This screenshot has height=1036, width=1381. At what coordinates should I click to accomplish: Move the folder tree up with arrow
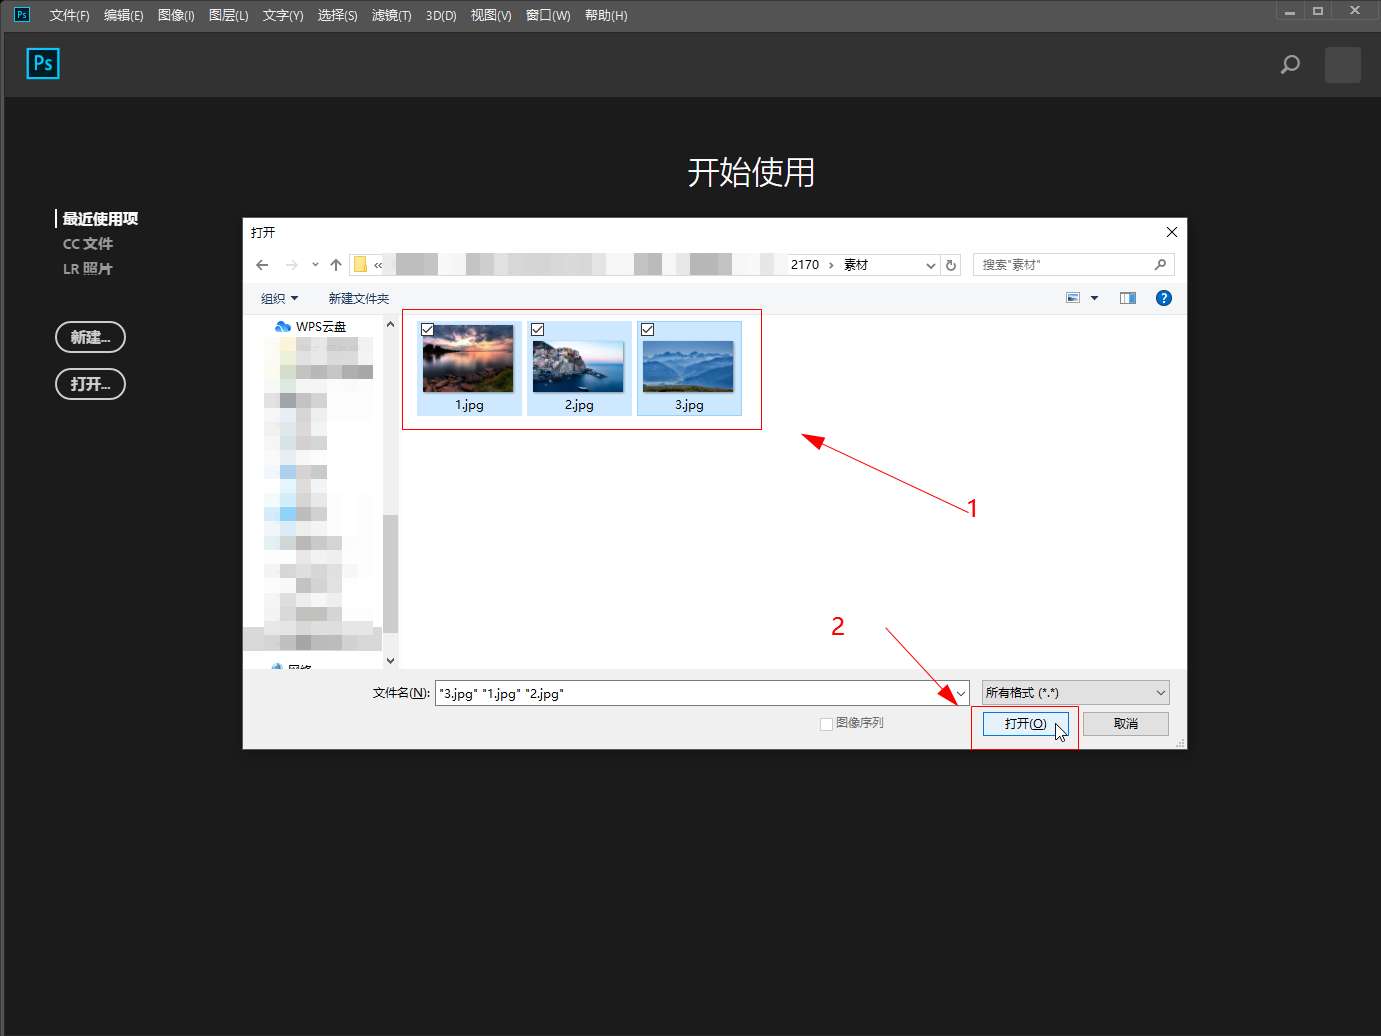coord(390,325)
